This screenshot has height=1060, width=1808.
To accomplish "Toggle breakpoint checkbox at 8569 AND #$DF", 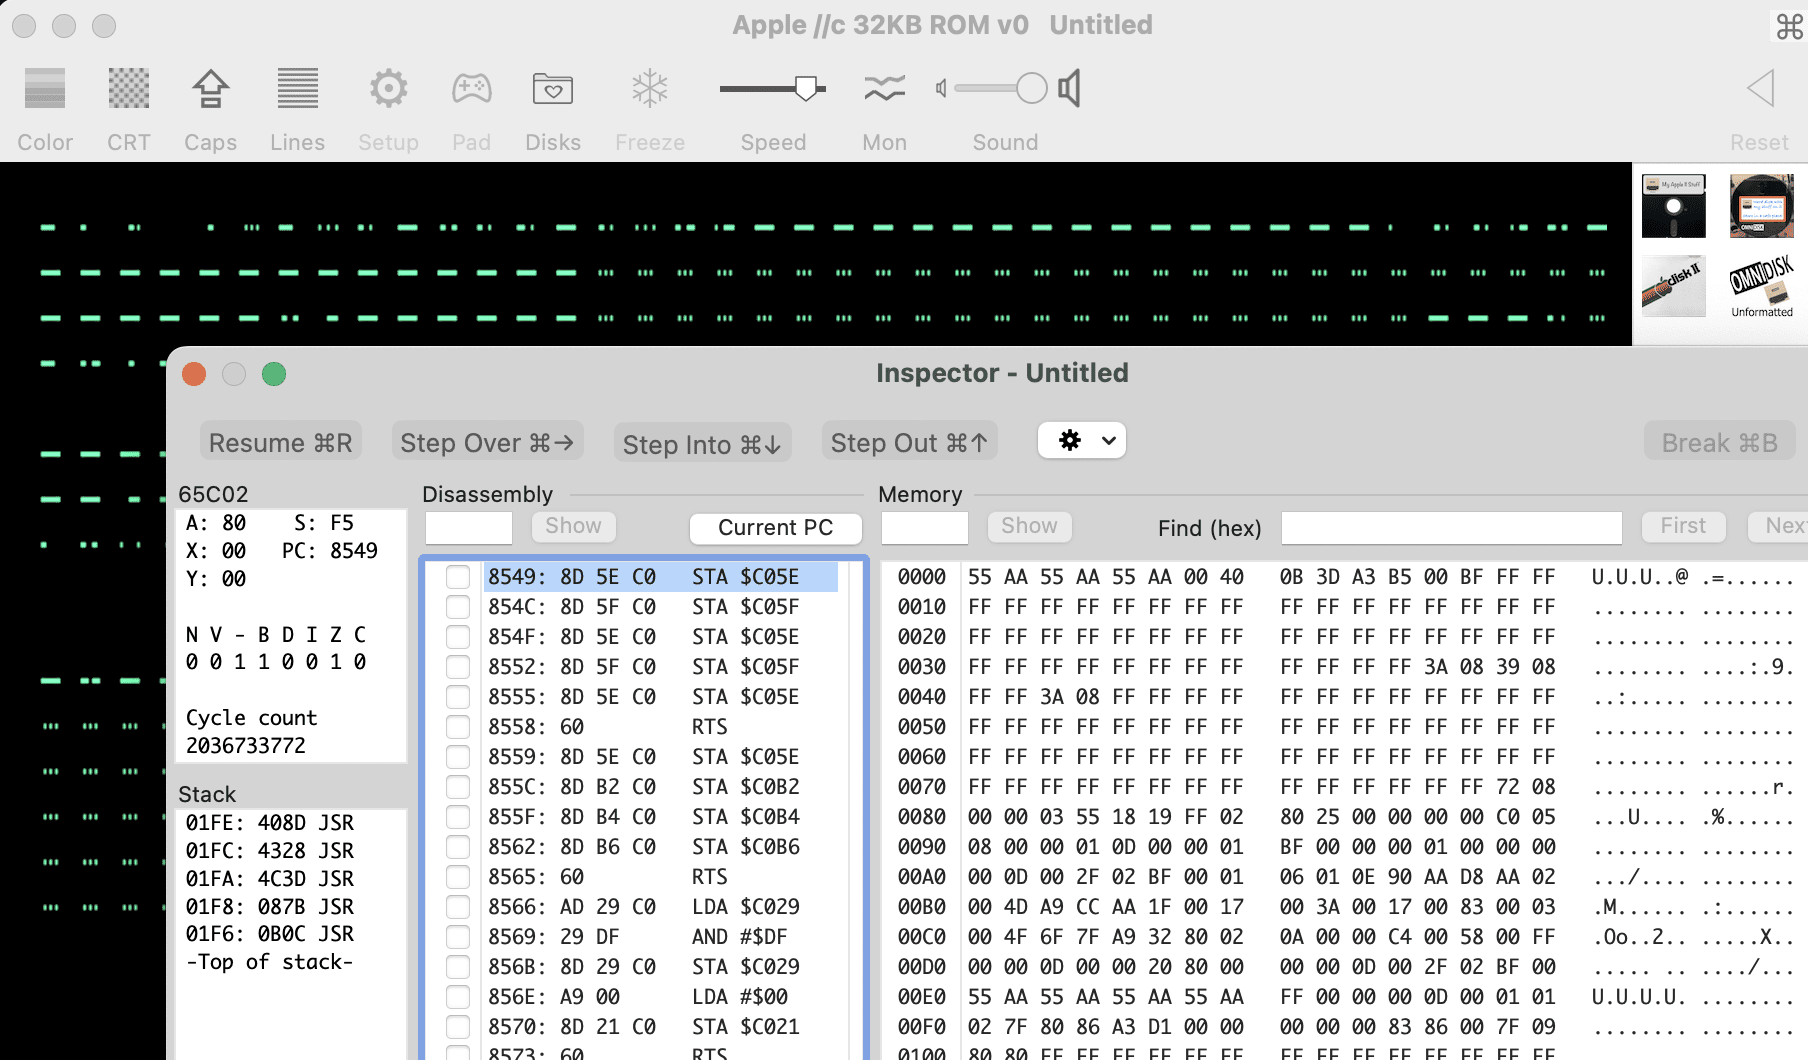I will 458,937.
